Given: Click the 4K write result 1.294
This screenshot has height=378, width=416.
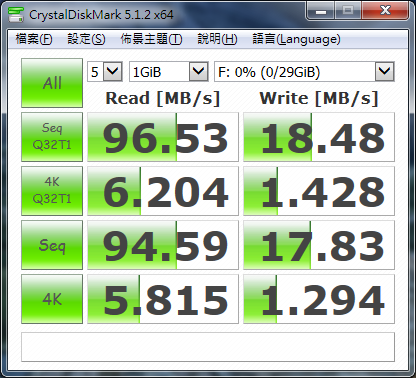Looking at the screenshot, I should pyautogui.click(x=319, y=299).
